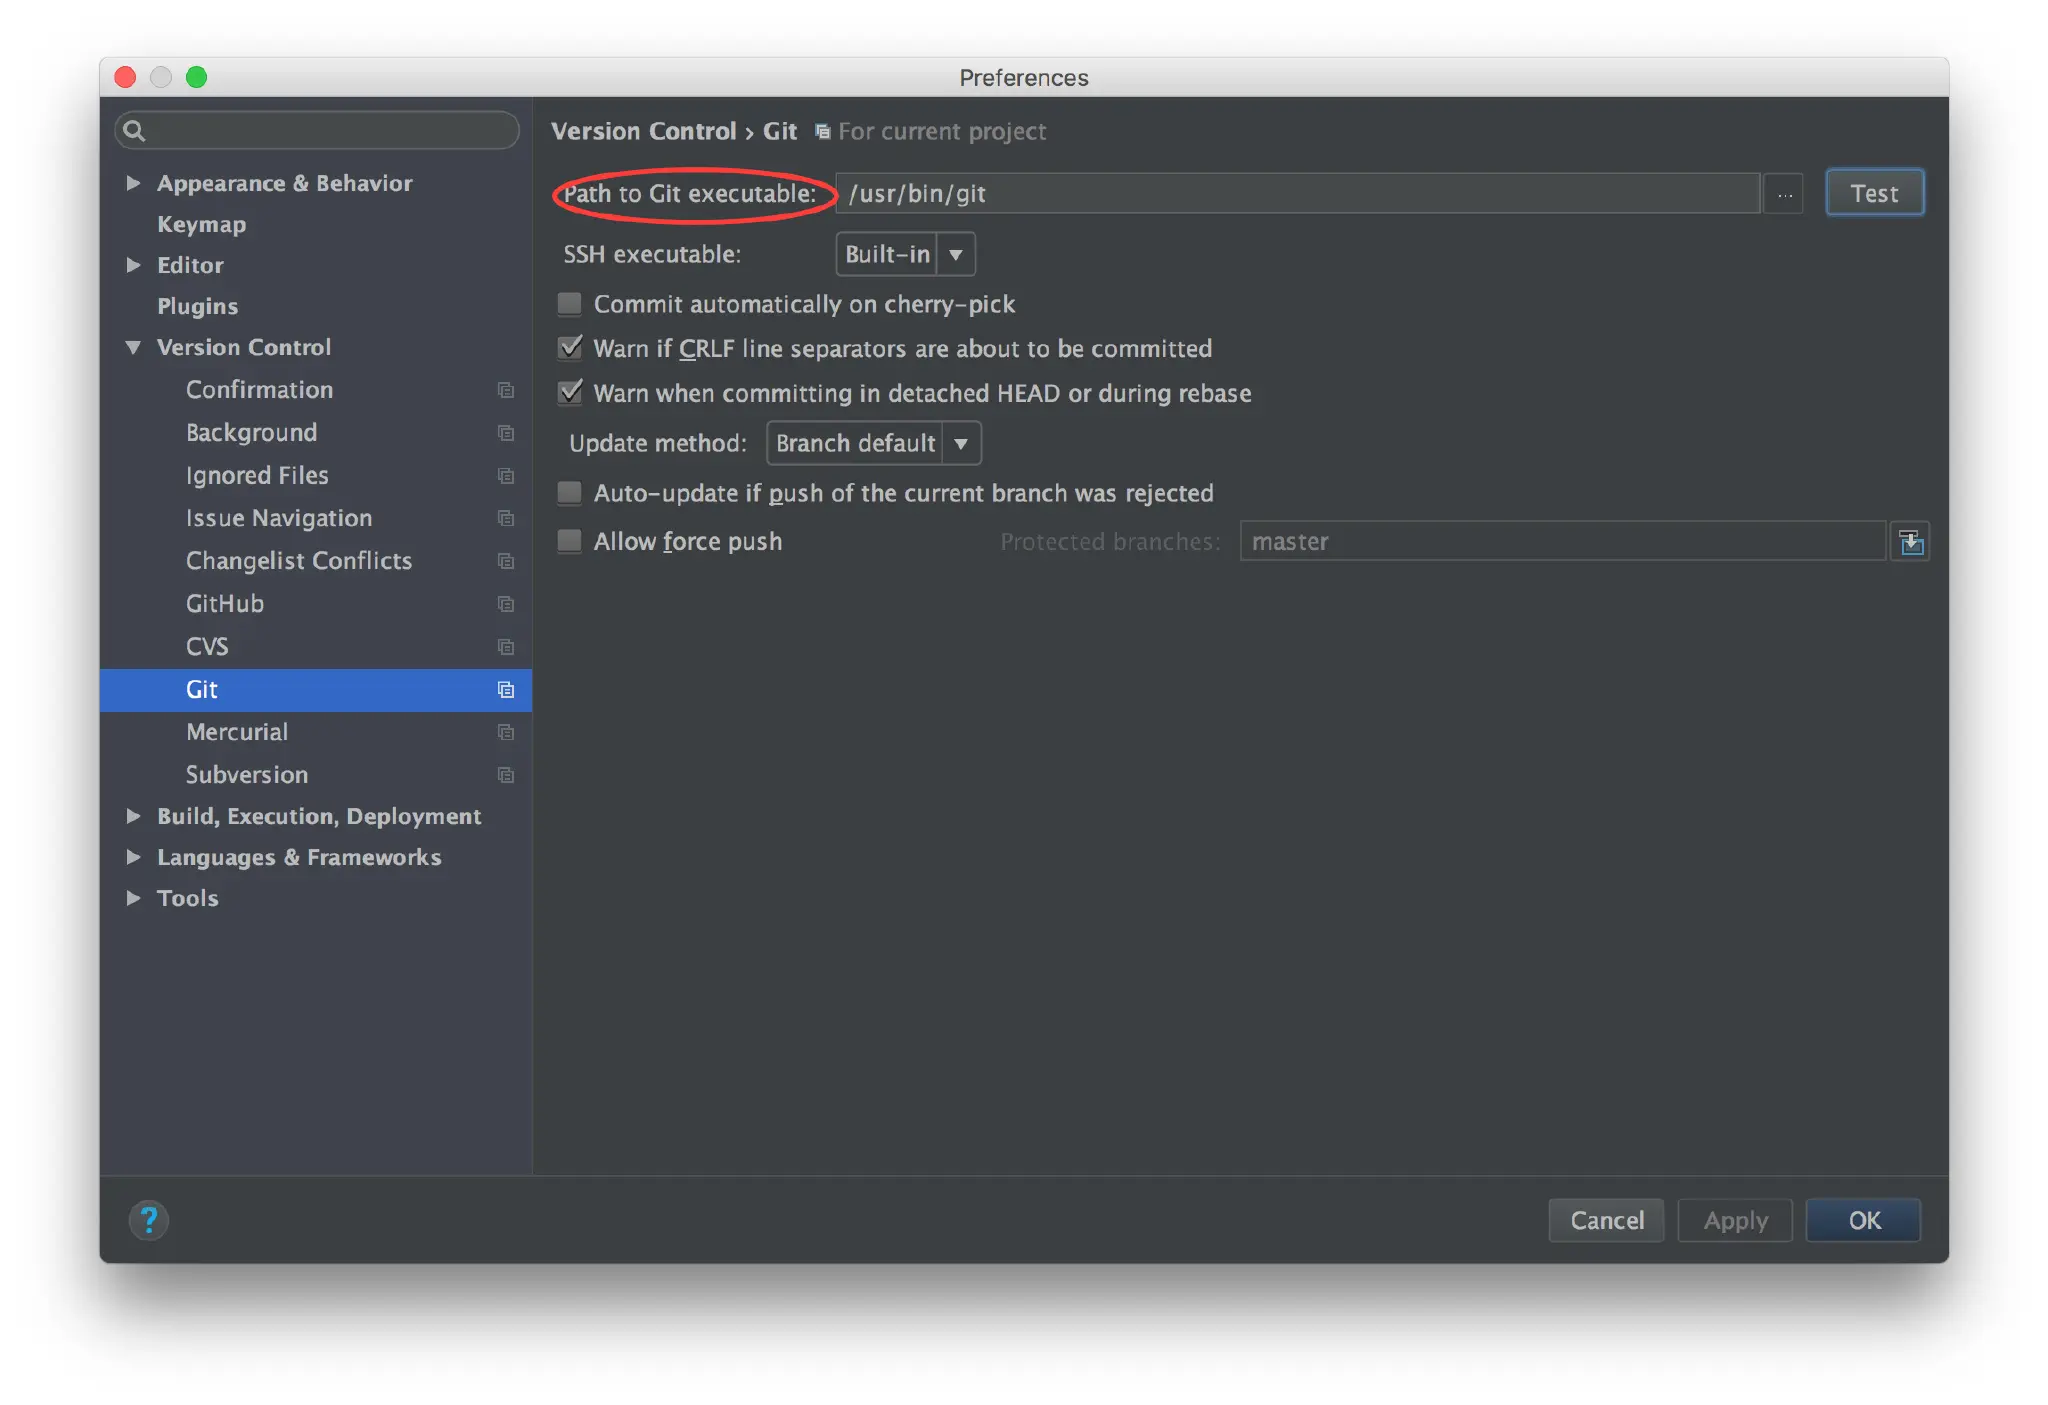Click project-level icon in selected Git row
The width and height of the screenshot is (2048, 1405).
[x=506, y=690]
